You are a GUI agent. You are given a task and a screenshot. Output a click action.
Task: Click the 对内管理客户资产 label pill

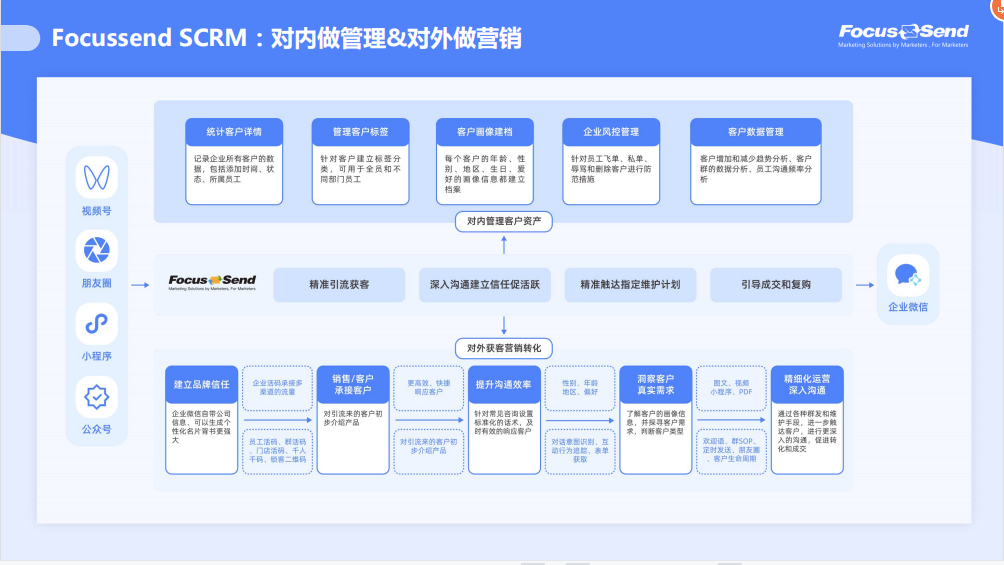504,222
